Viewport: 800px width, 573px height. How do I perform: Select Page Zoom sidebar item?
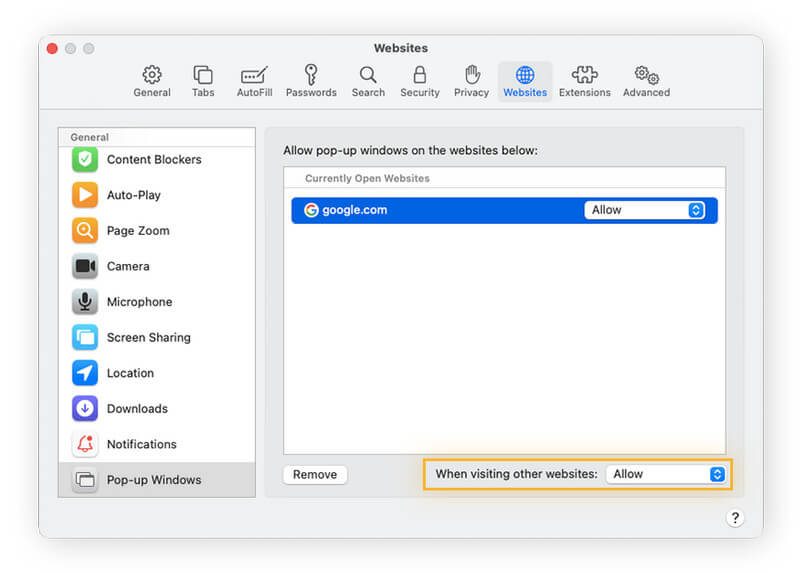[138, 231]
